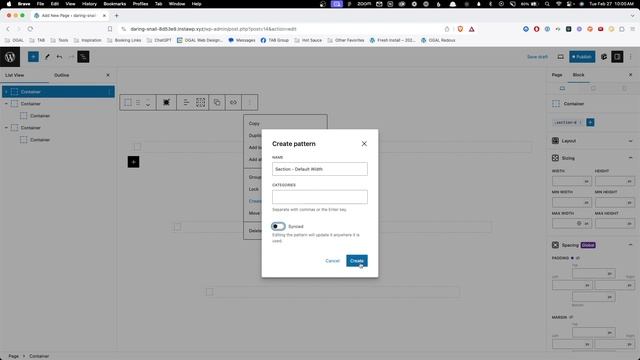This screenshot has width=640, height=360.
Task: Switch to the Page tab in sidebar
Action: click(x=557, y=75)
